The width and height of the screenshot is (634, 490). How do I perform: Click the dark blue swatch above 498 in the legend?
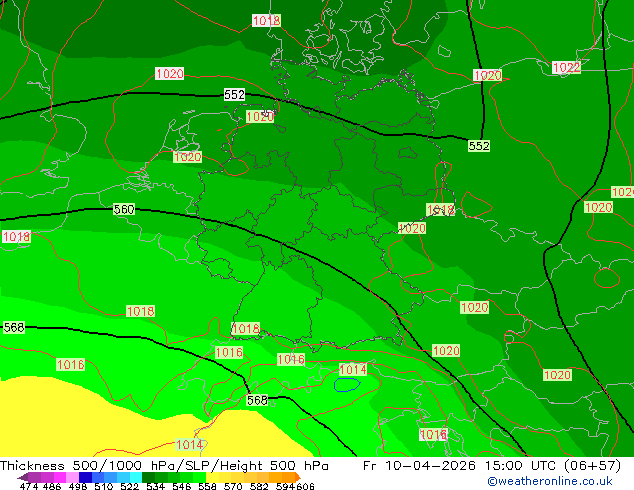(x=85, y=477)
